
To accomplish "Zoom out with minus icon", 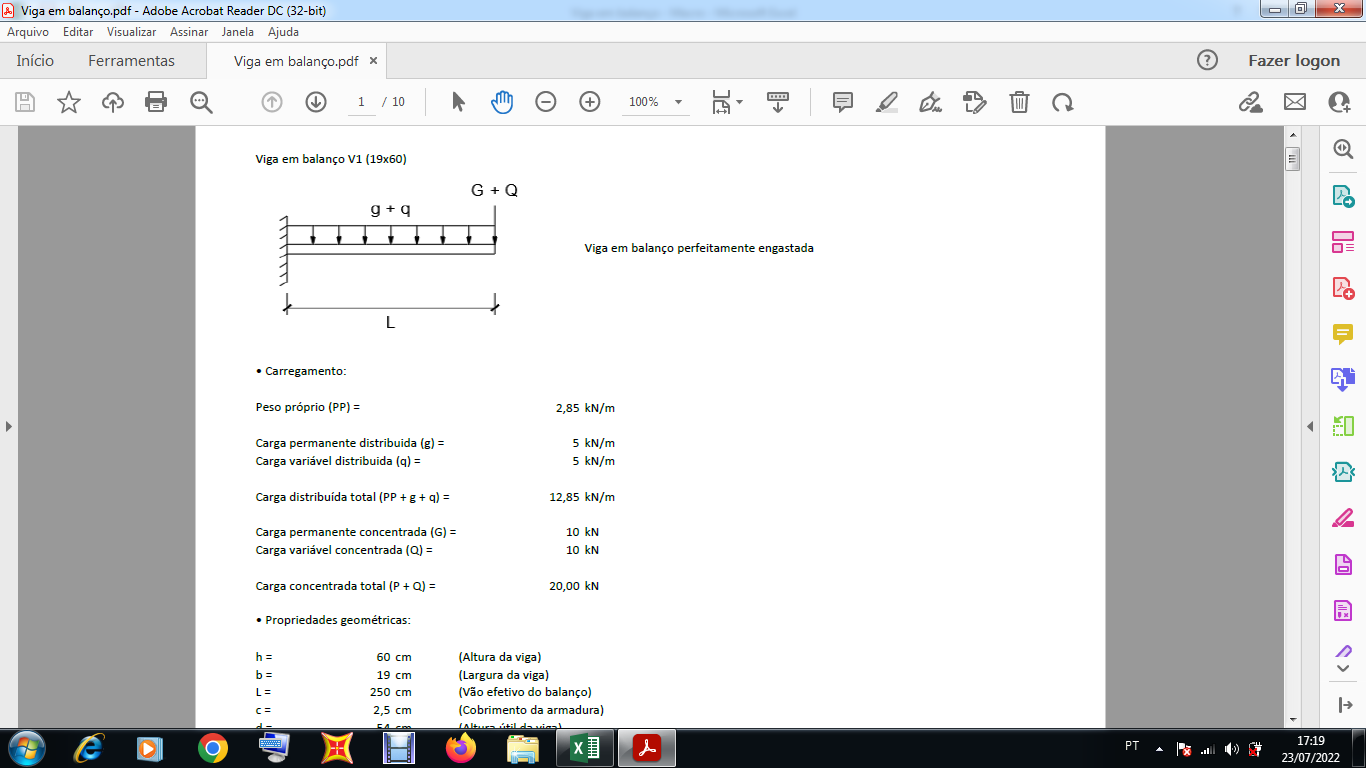I will (546, 102).
